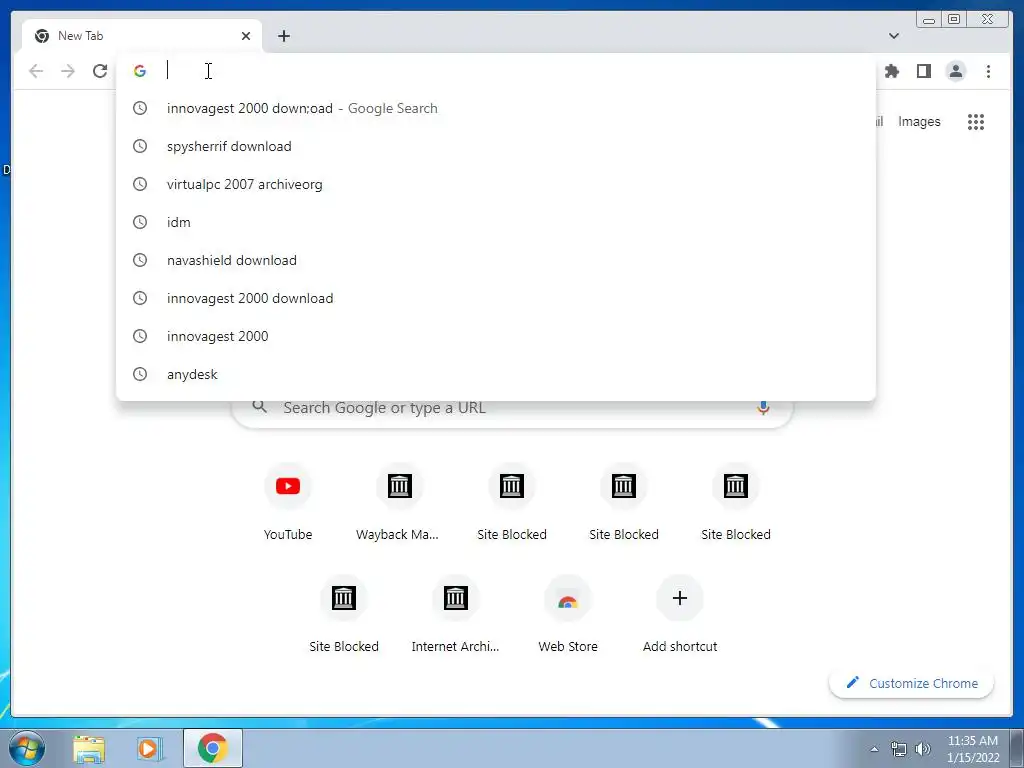Choose the 'innovagest 2000' suggestion without download
The image size is (1024, 768).
496,336
